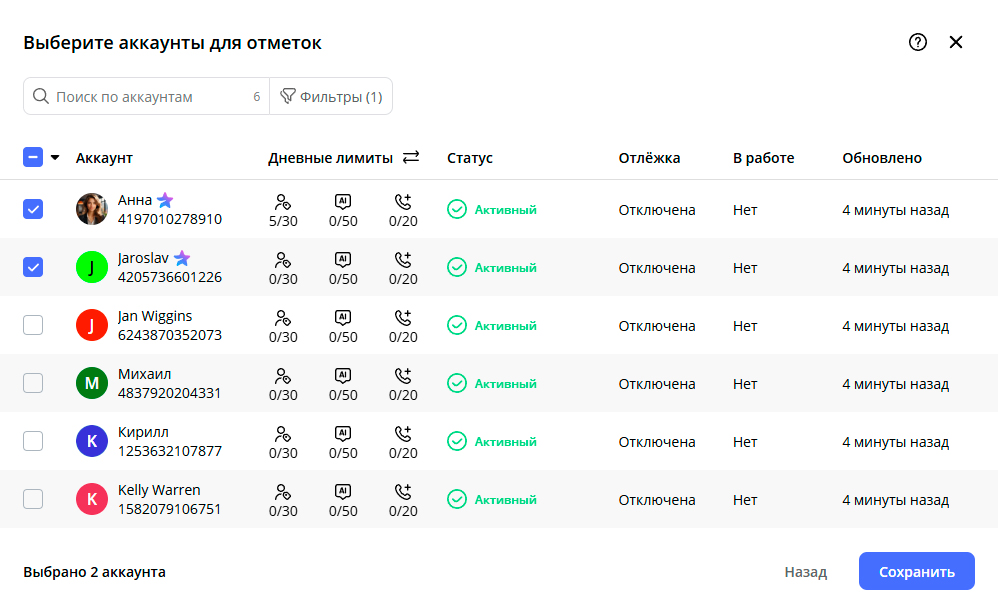
Task: Click the star badge next to Jaroslav
Action: [x=182, y=258]
